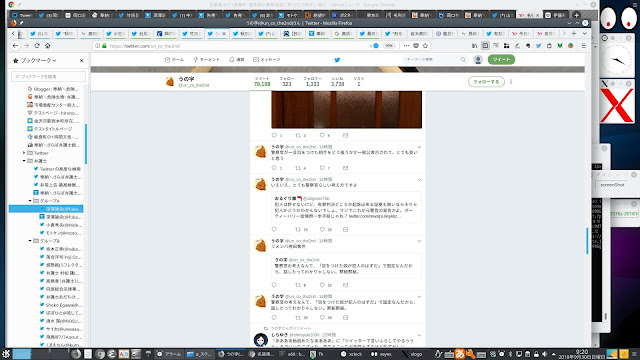Viewport: 640px width, 360px height.
Task: View the フォロー 323 following list
Action: click(x=287, y=81)
